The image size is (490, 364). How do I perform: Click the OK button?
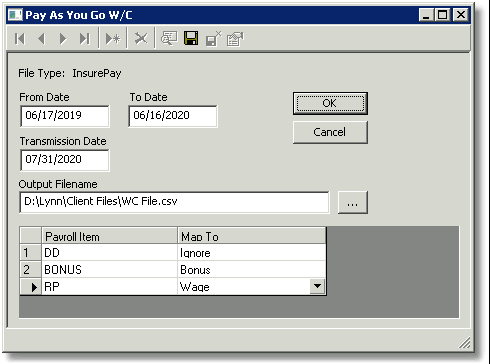330,104
